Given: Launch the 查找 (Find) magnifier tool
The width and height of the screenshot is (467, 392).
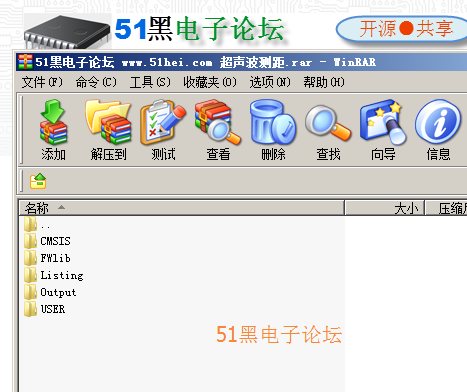Looking at the screenshot, I should 328,130.
